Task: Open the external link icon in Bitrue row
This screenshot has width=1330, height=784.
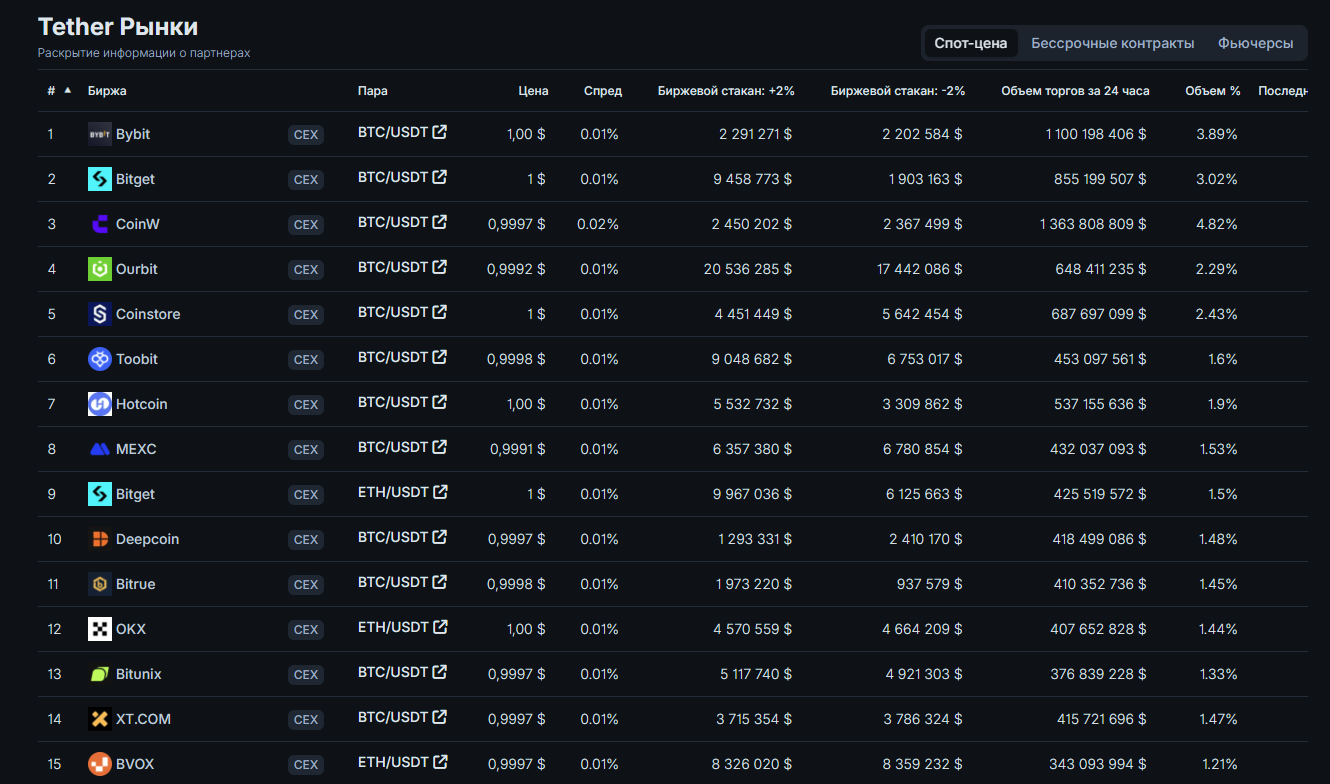Action: pos(440,582)
